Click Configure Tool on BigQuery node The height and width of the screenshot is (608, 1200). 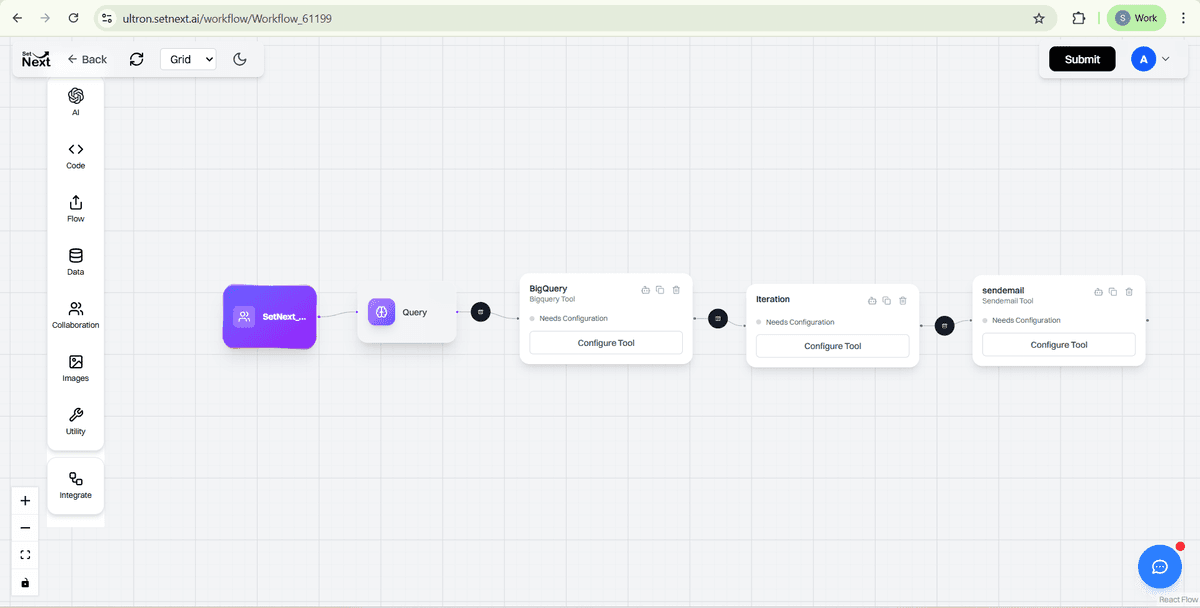point(606,343)
